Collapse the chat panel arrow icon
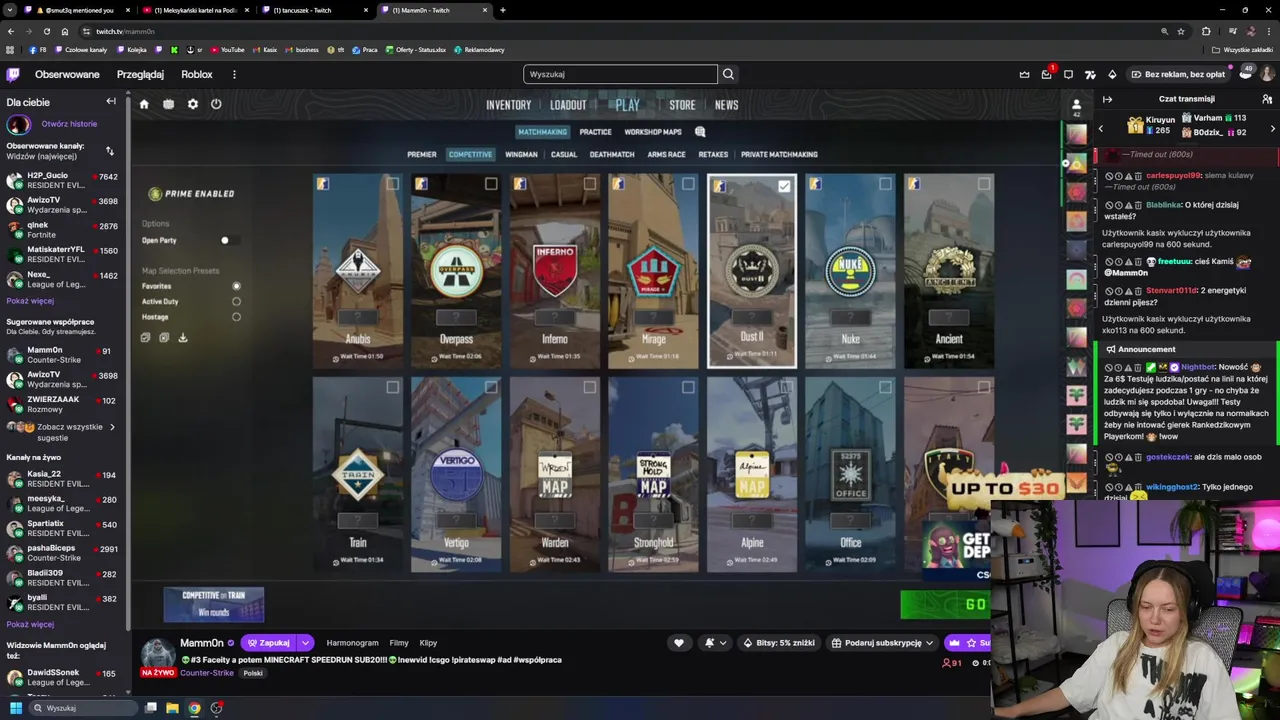The image size is (1280, 720). click(1107, 99)
